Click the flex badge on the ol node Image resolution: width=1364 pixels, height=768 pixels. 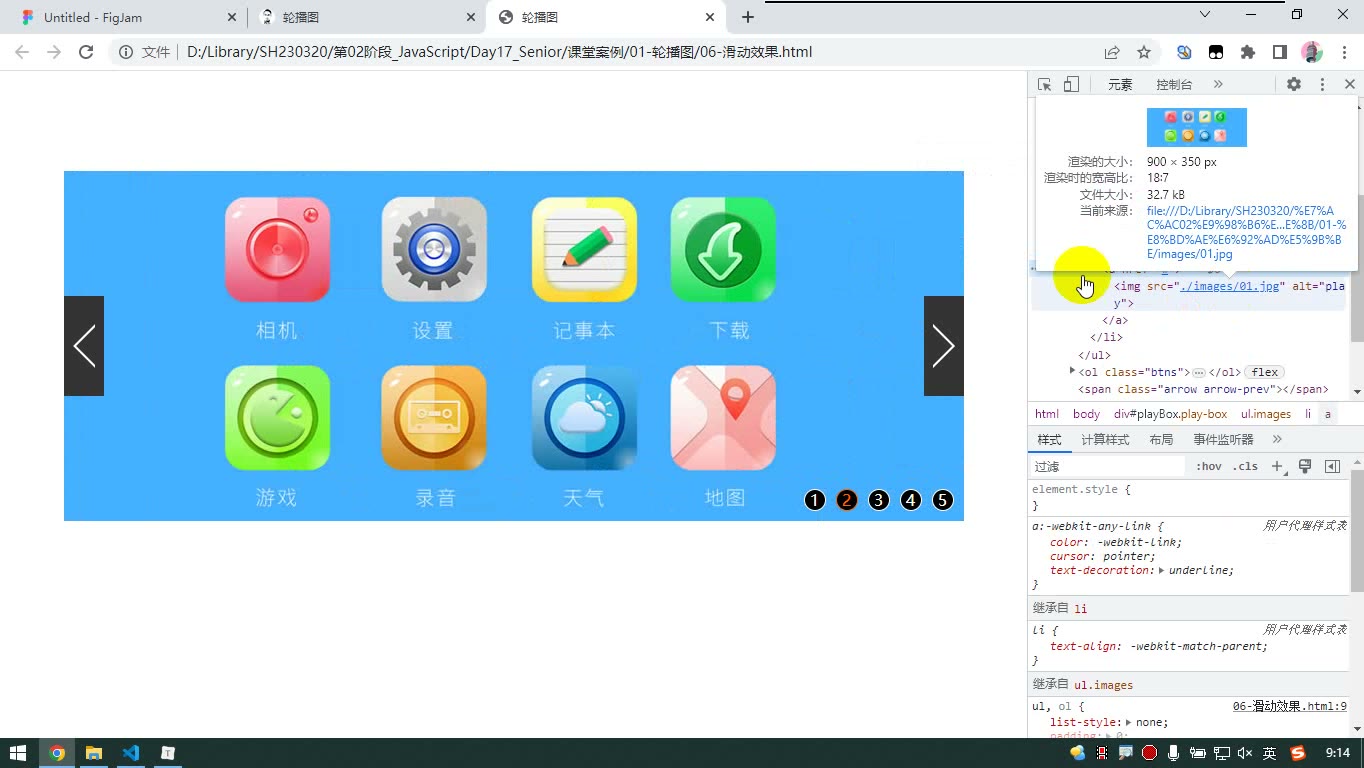(1265, 372)
